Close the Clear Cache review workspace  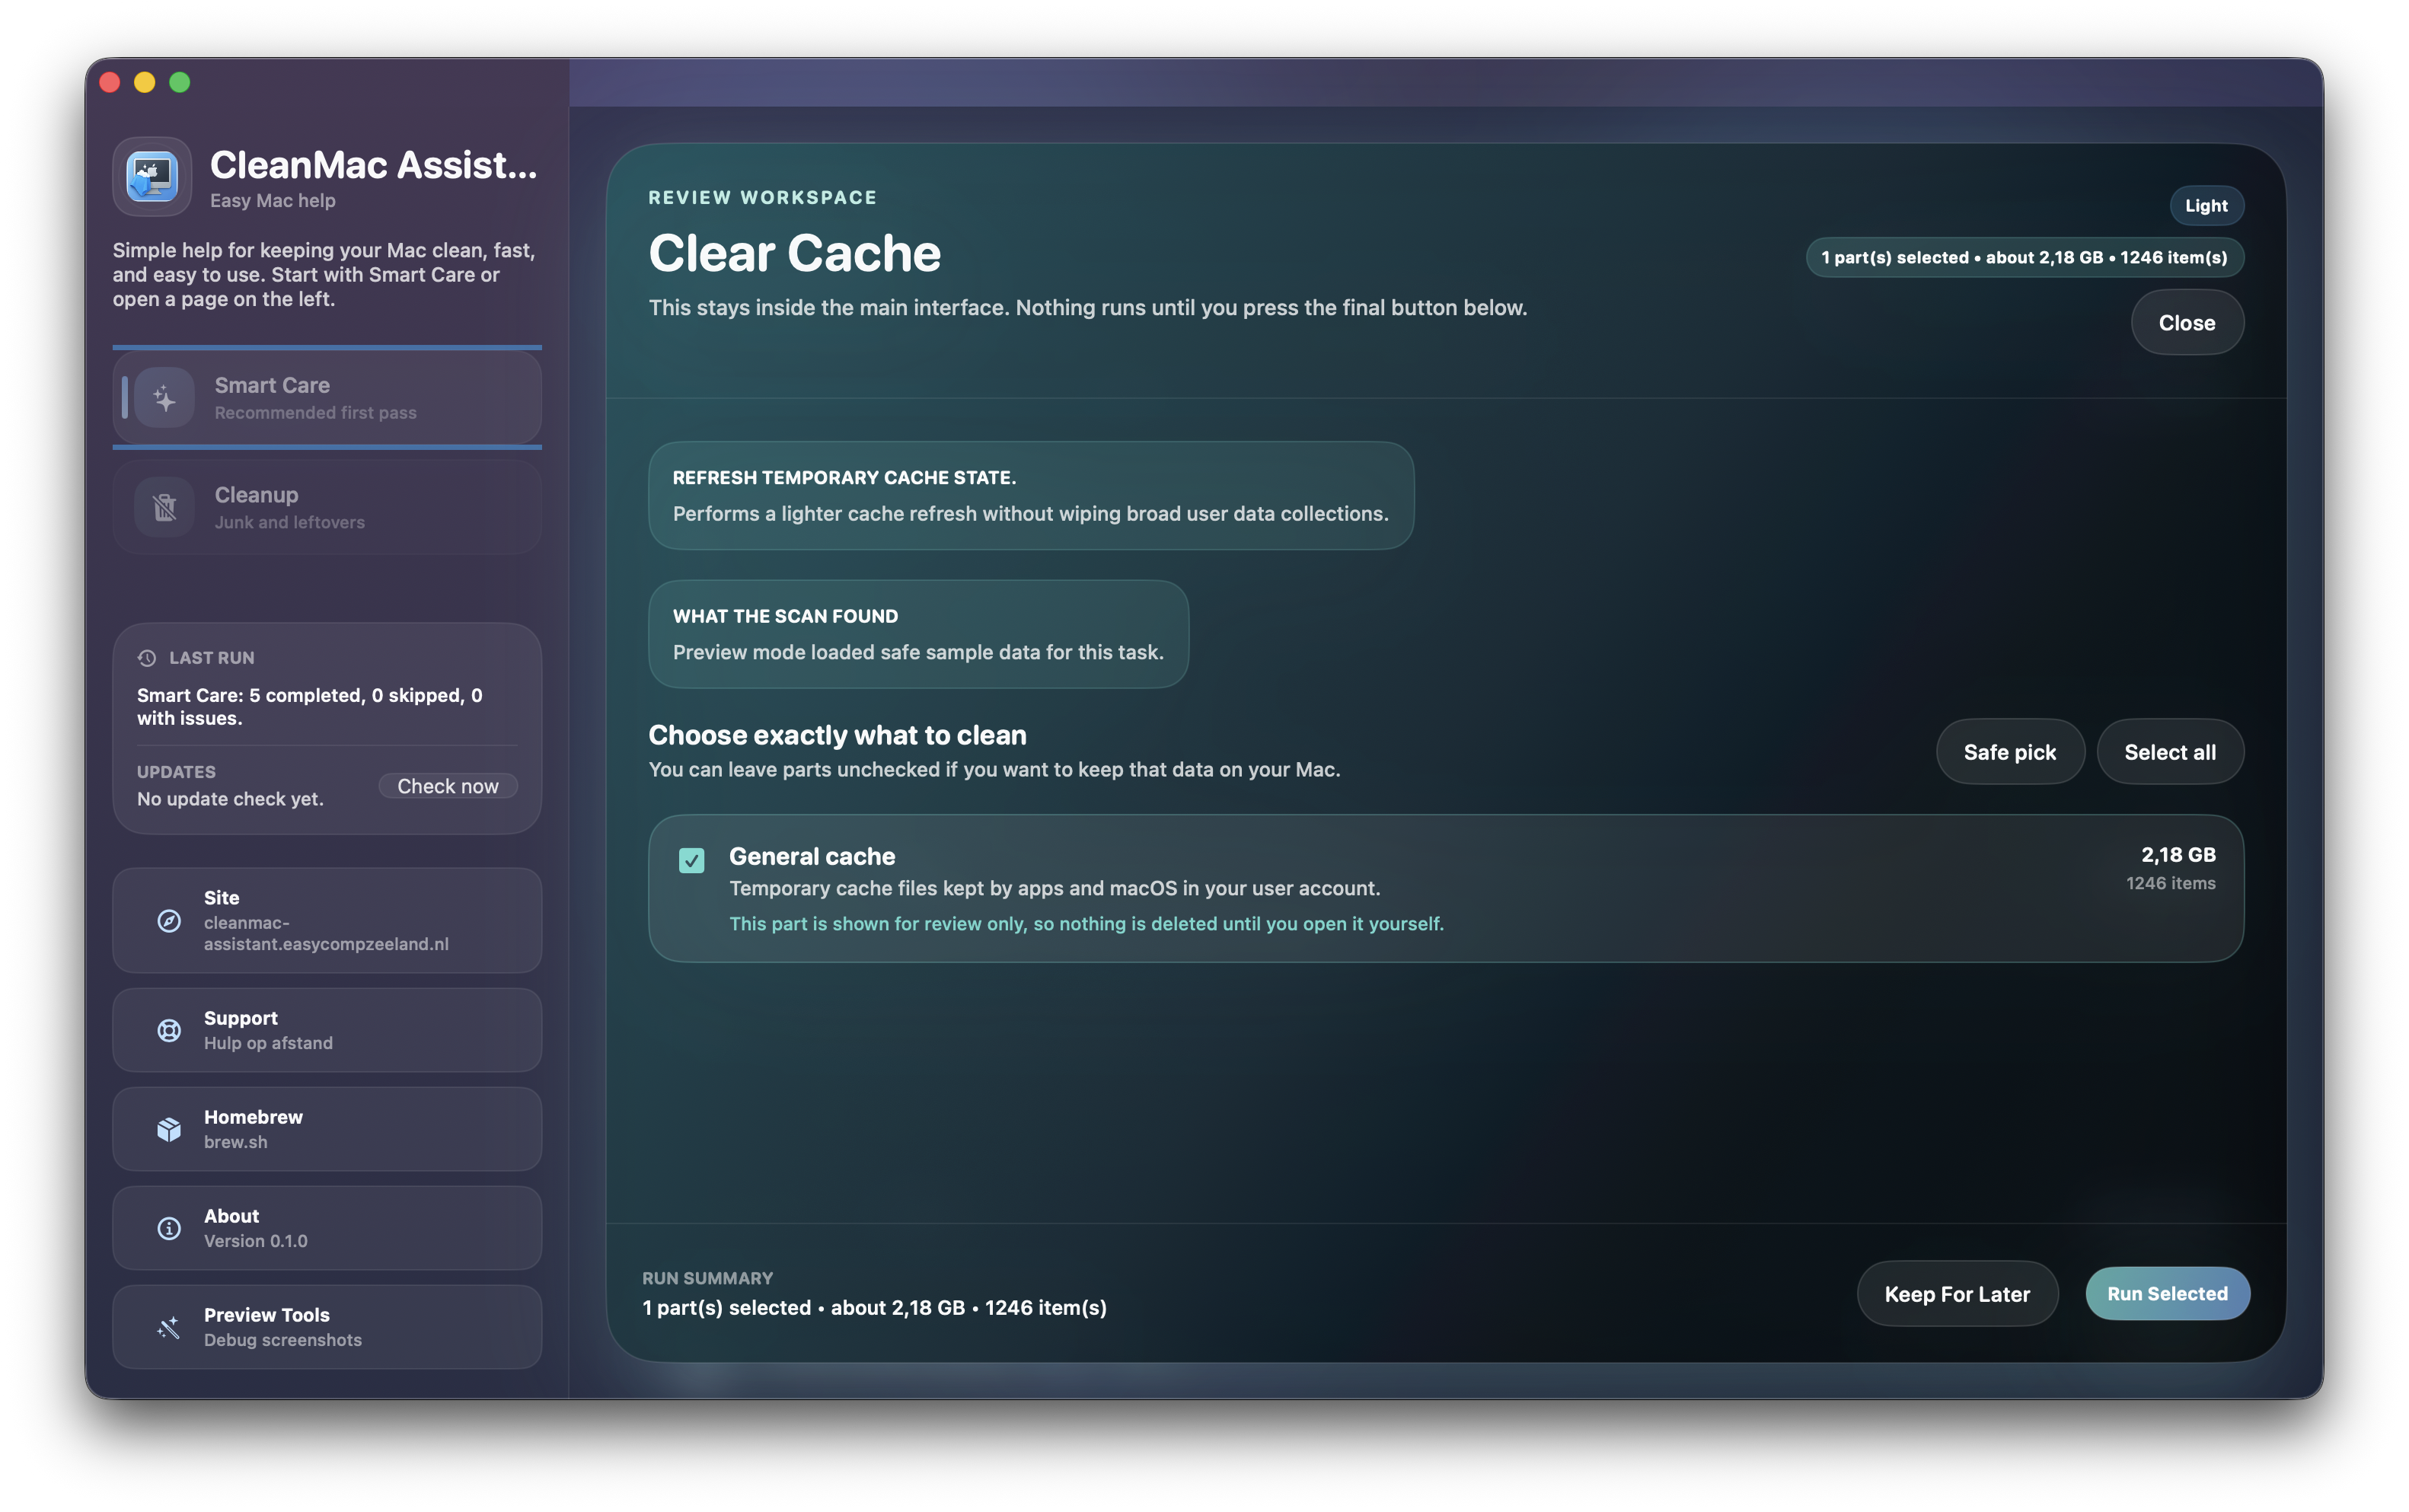[2186, 323]
